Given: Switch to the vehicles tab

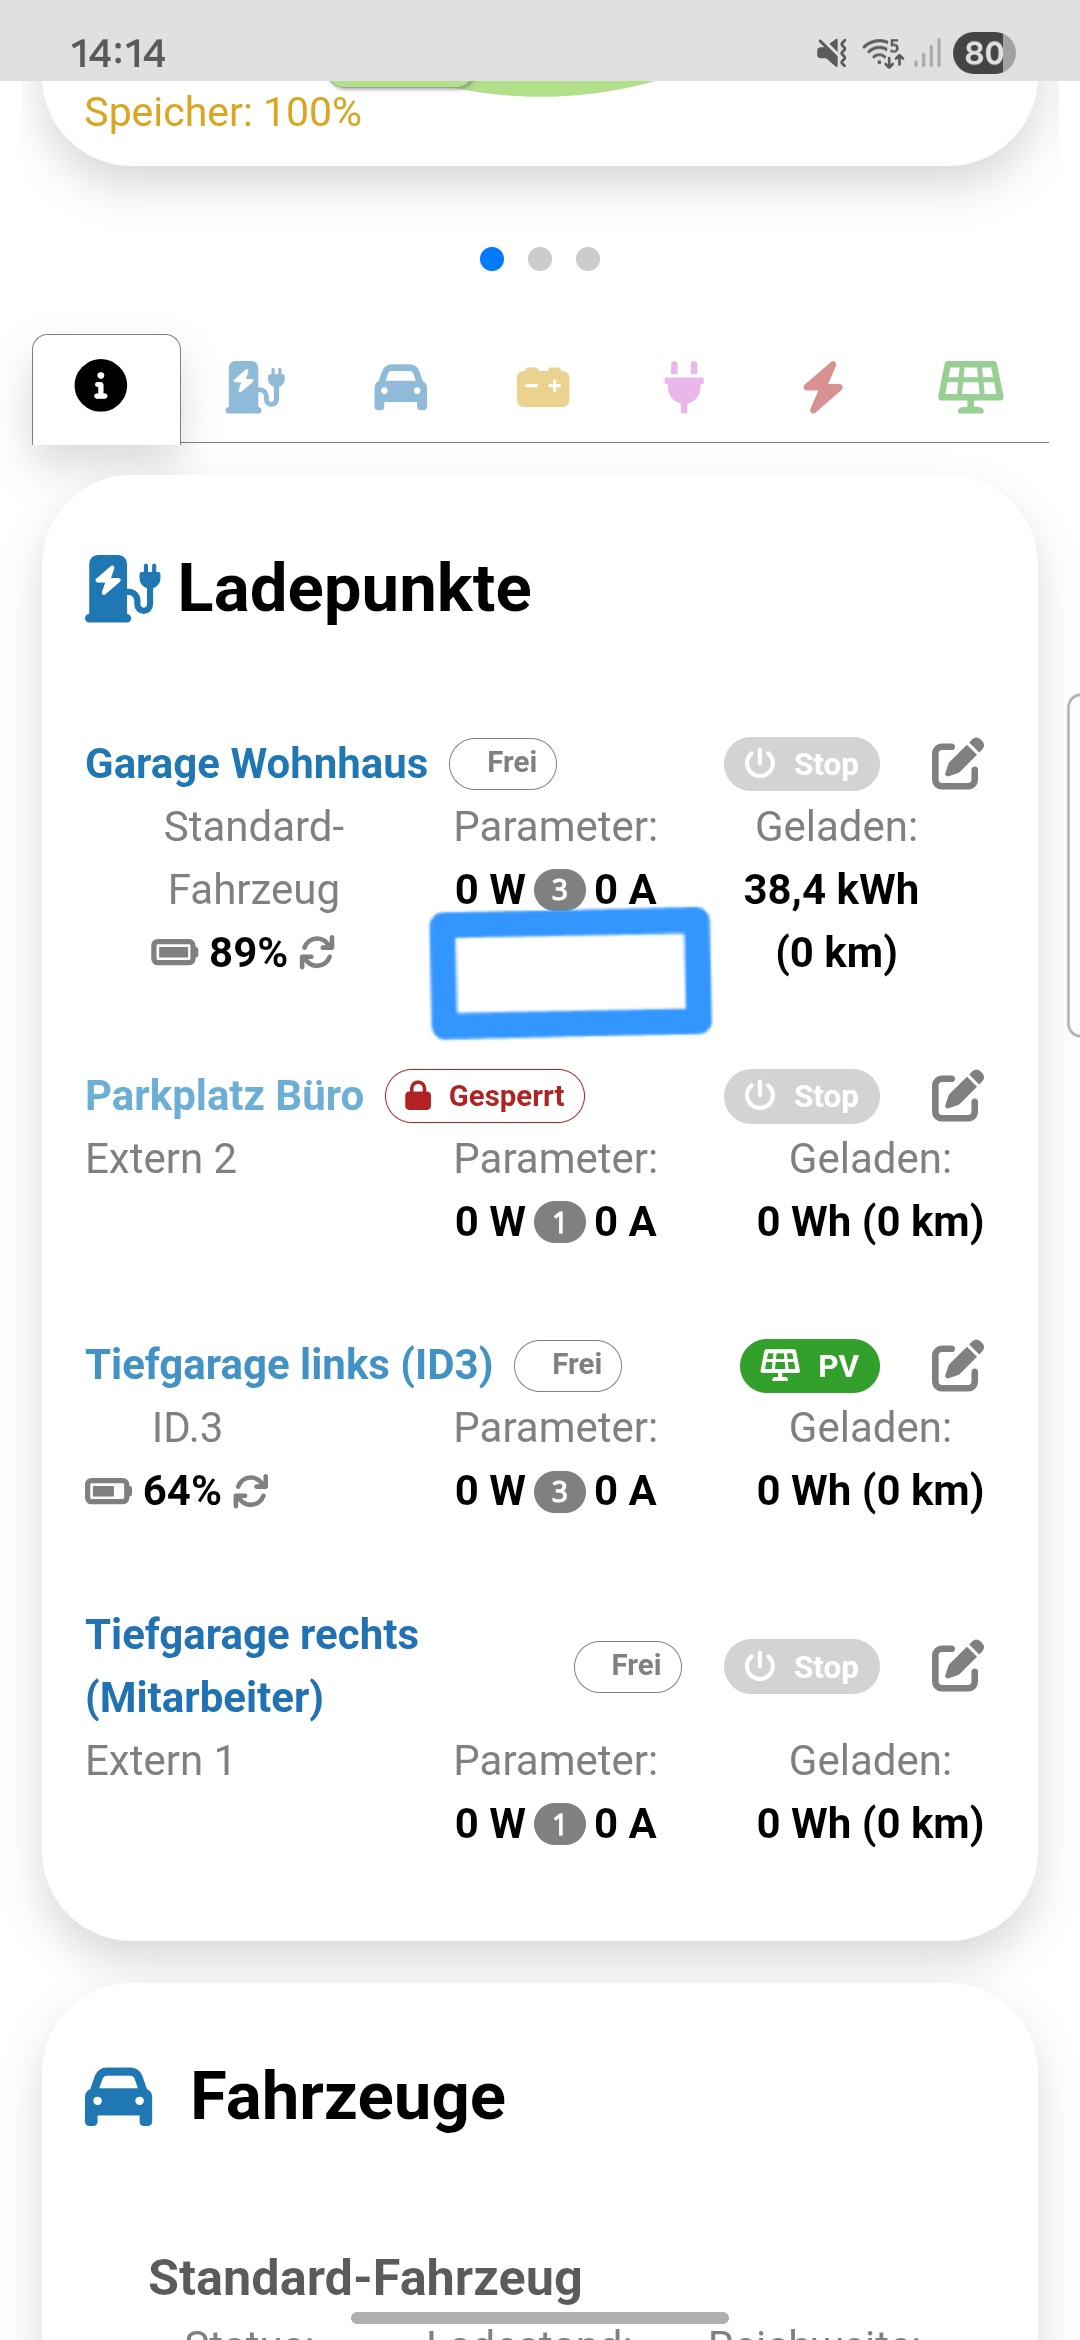Looking at the screenshot, I should [x=400, y=387].
